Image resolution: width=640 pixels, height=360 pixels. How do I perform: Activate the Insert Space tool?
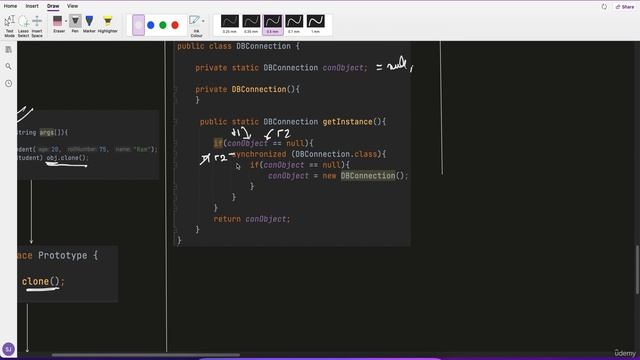point(37,26)
